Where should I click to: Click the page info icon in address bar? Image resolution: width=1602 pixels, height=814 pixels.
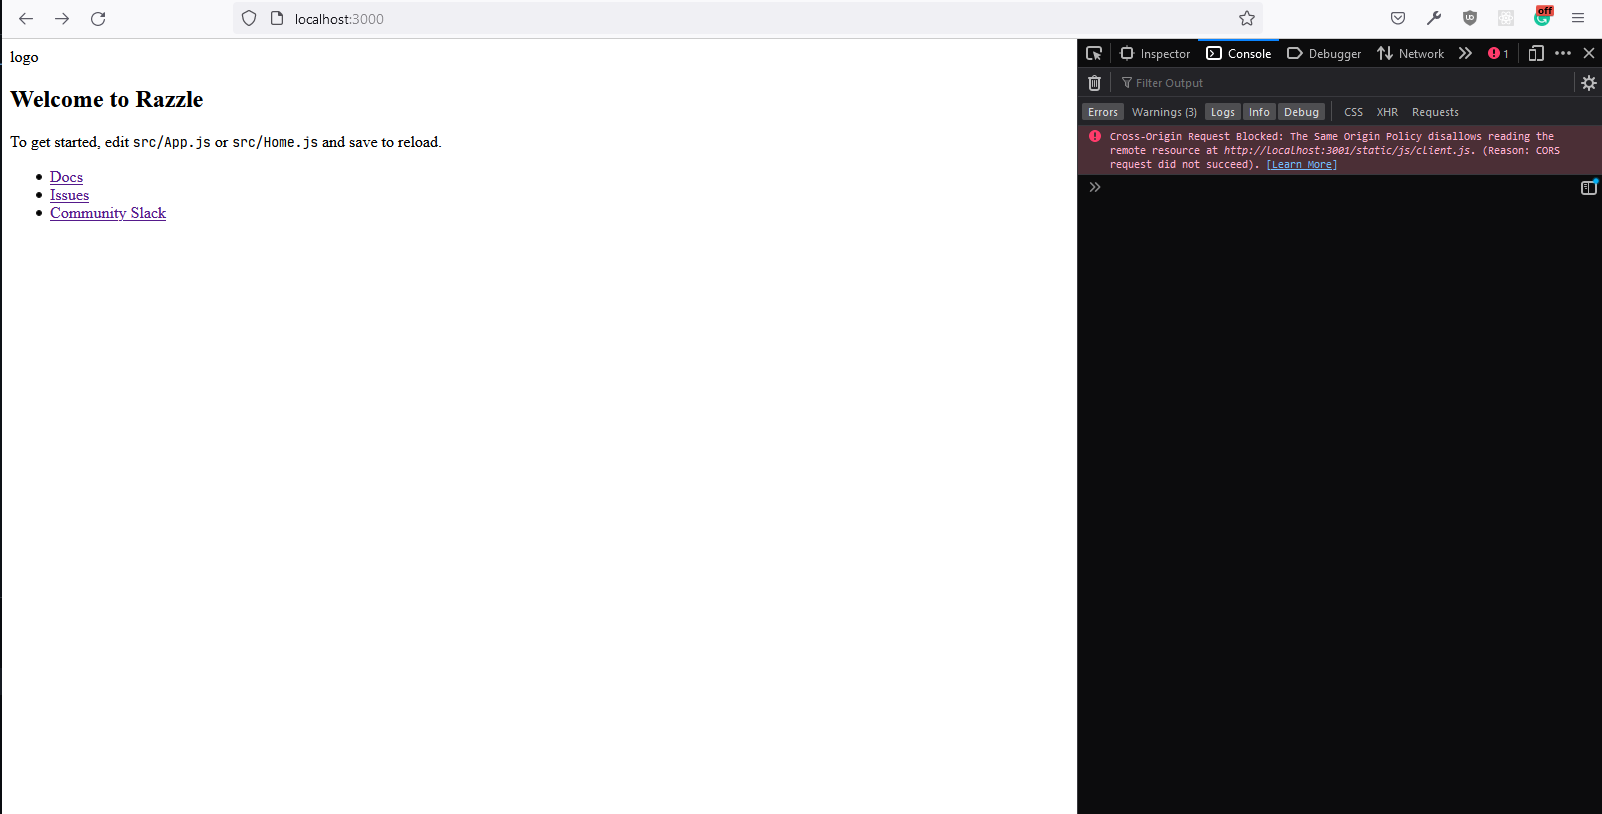coord(277,18)
